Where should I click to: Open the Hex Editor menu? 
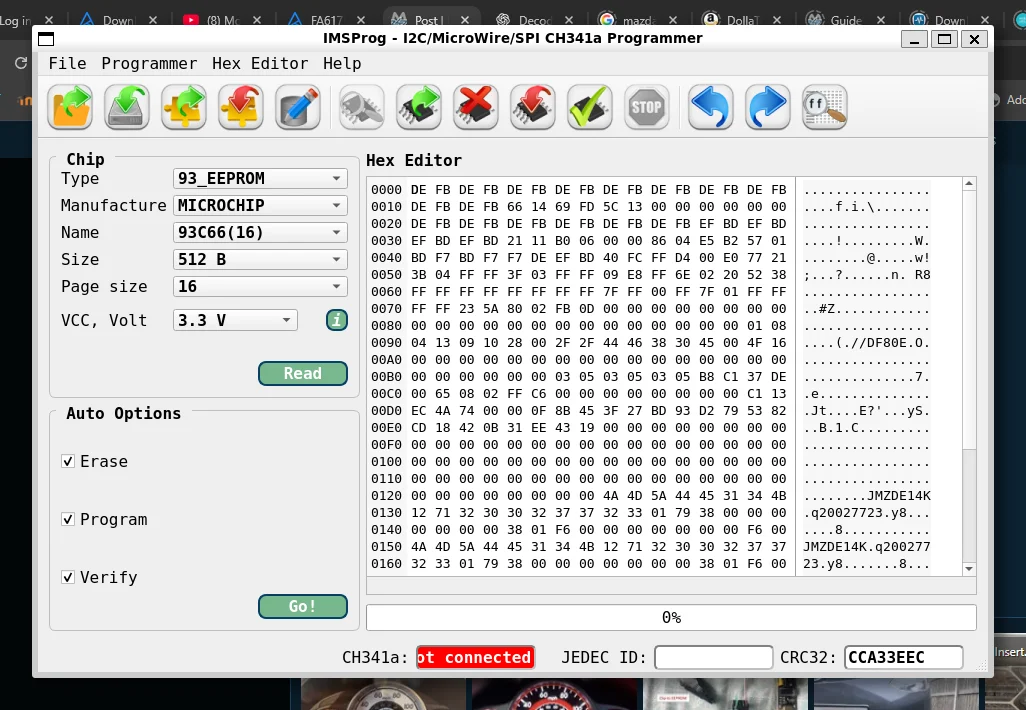pyautogui.click(x=259, y=64)
